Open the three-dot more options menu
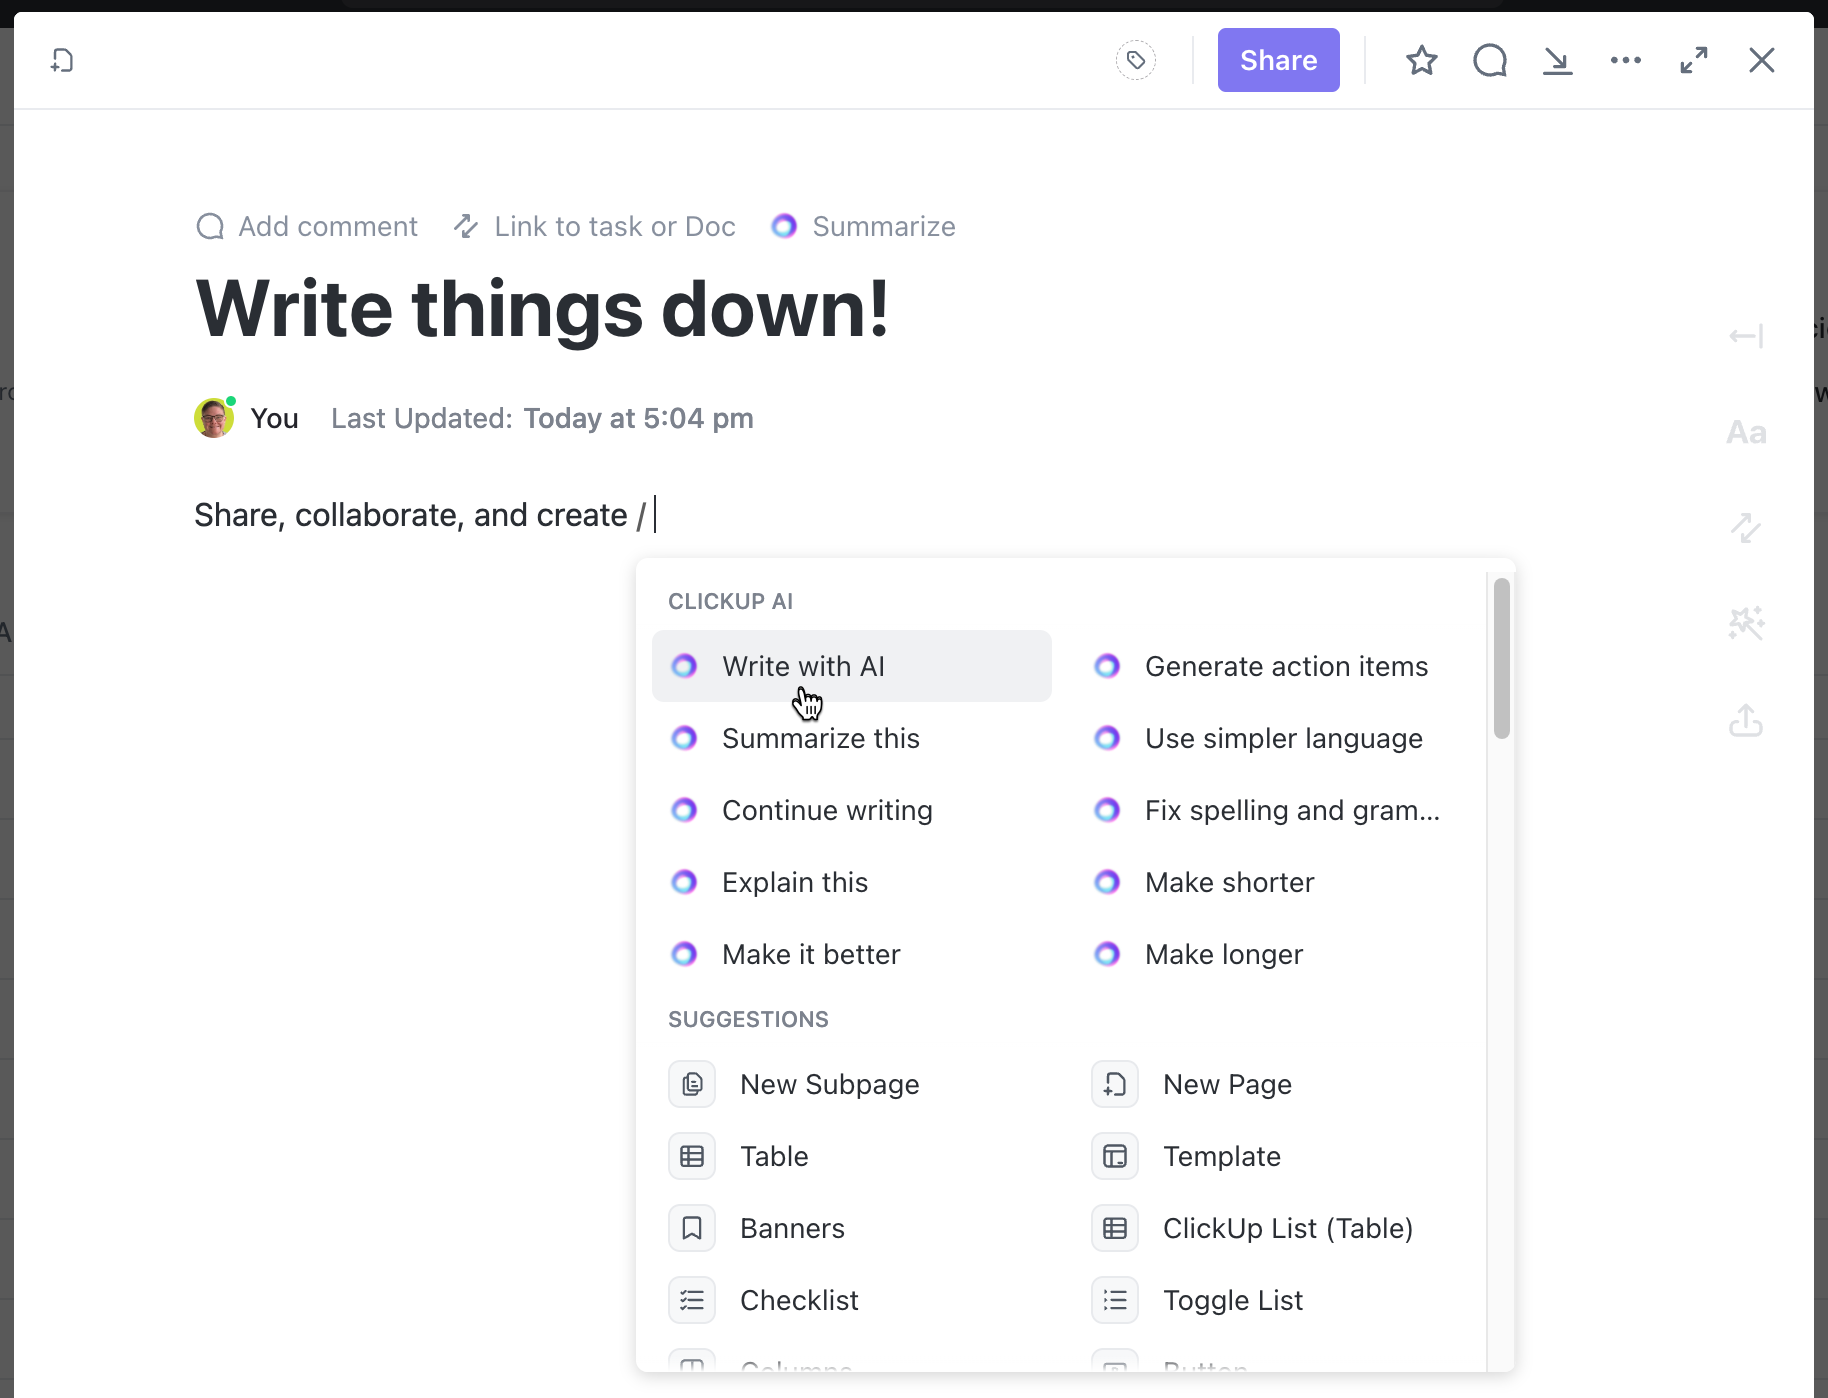Image resolution: width=1828 pixels, height=1398 pixels. click(x=1625, y=61)
